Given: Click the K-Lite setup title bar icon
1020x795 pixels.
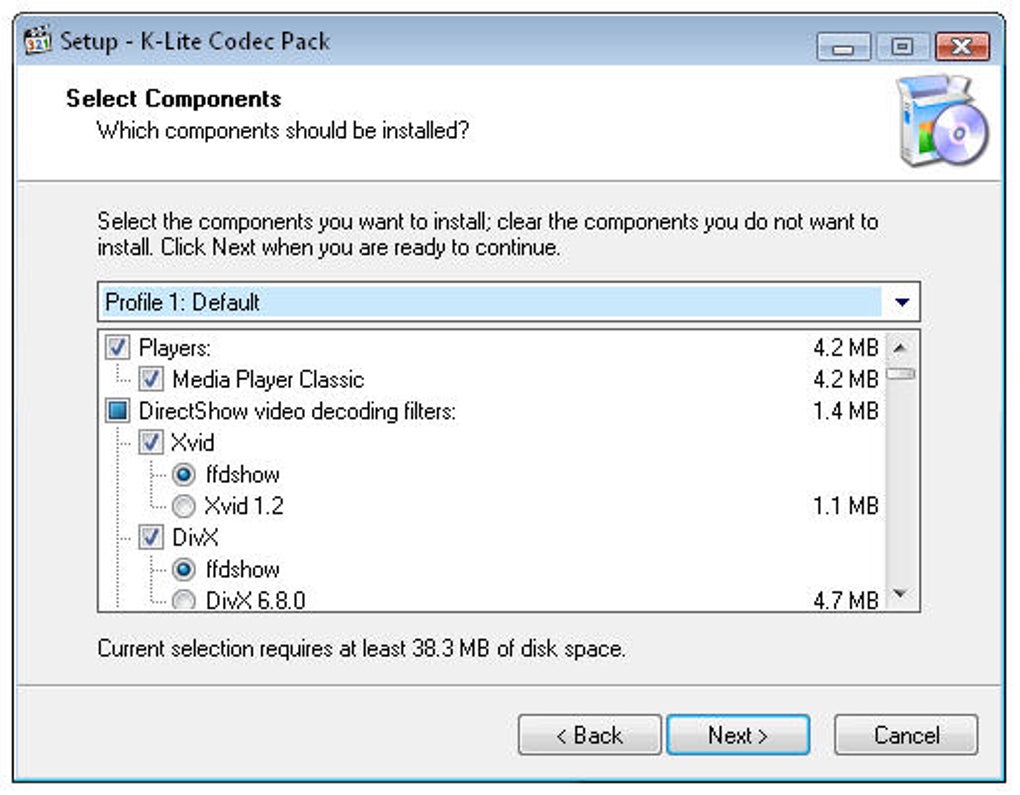Looking at the screenshot, I should pyautogui.click(x=37, y=42).
